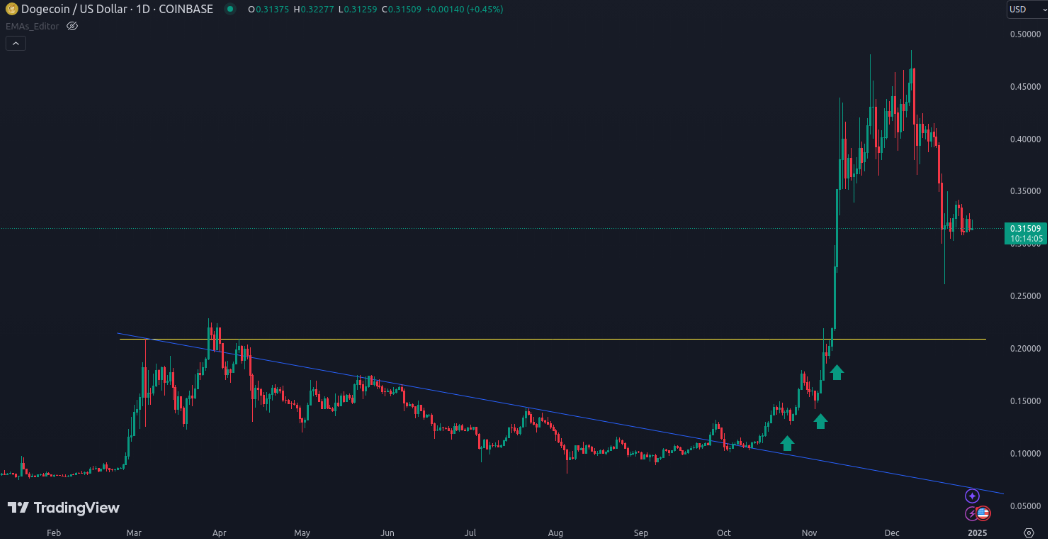
Task: Click the Dec label on time axis
Action: (892, 533)
